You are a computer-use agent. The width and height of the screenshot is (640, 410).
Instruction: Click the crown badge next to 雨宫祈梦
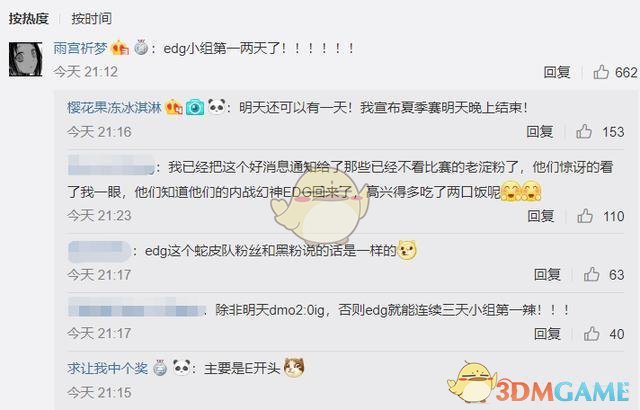tap(120, 48)
